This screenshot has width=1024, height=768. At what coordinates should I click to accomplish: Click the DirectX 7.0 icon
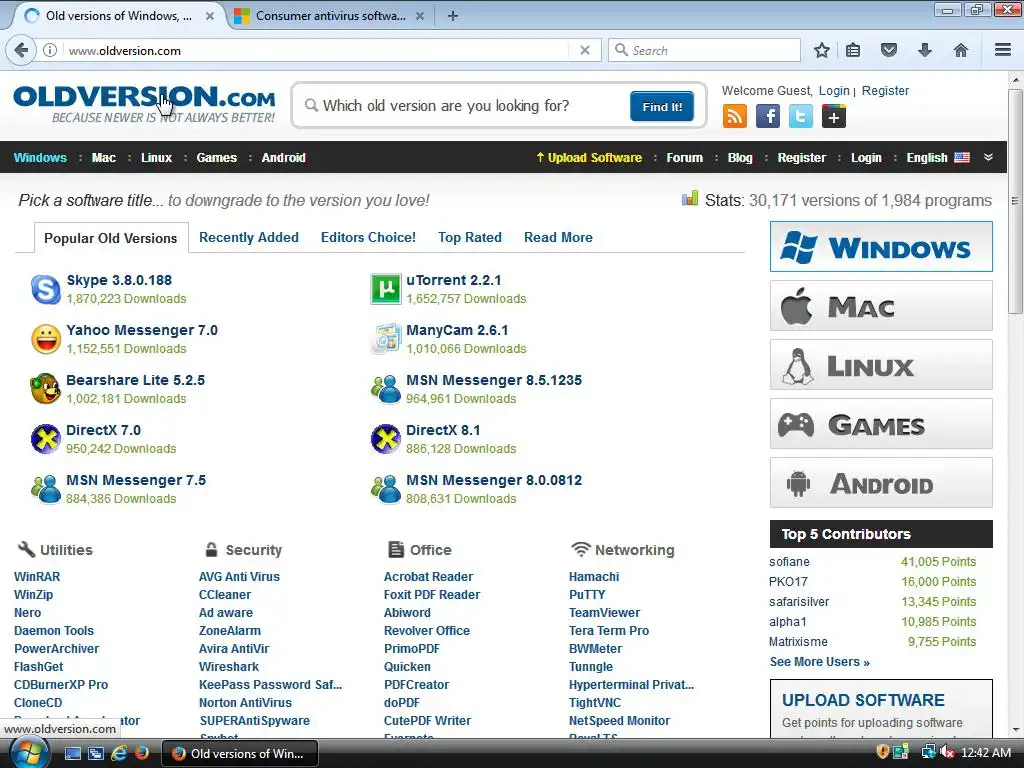46,439
